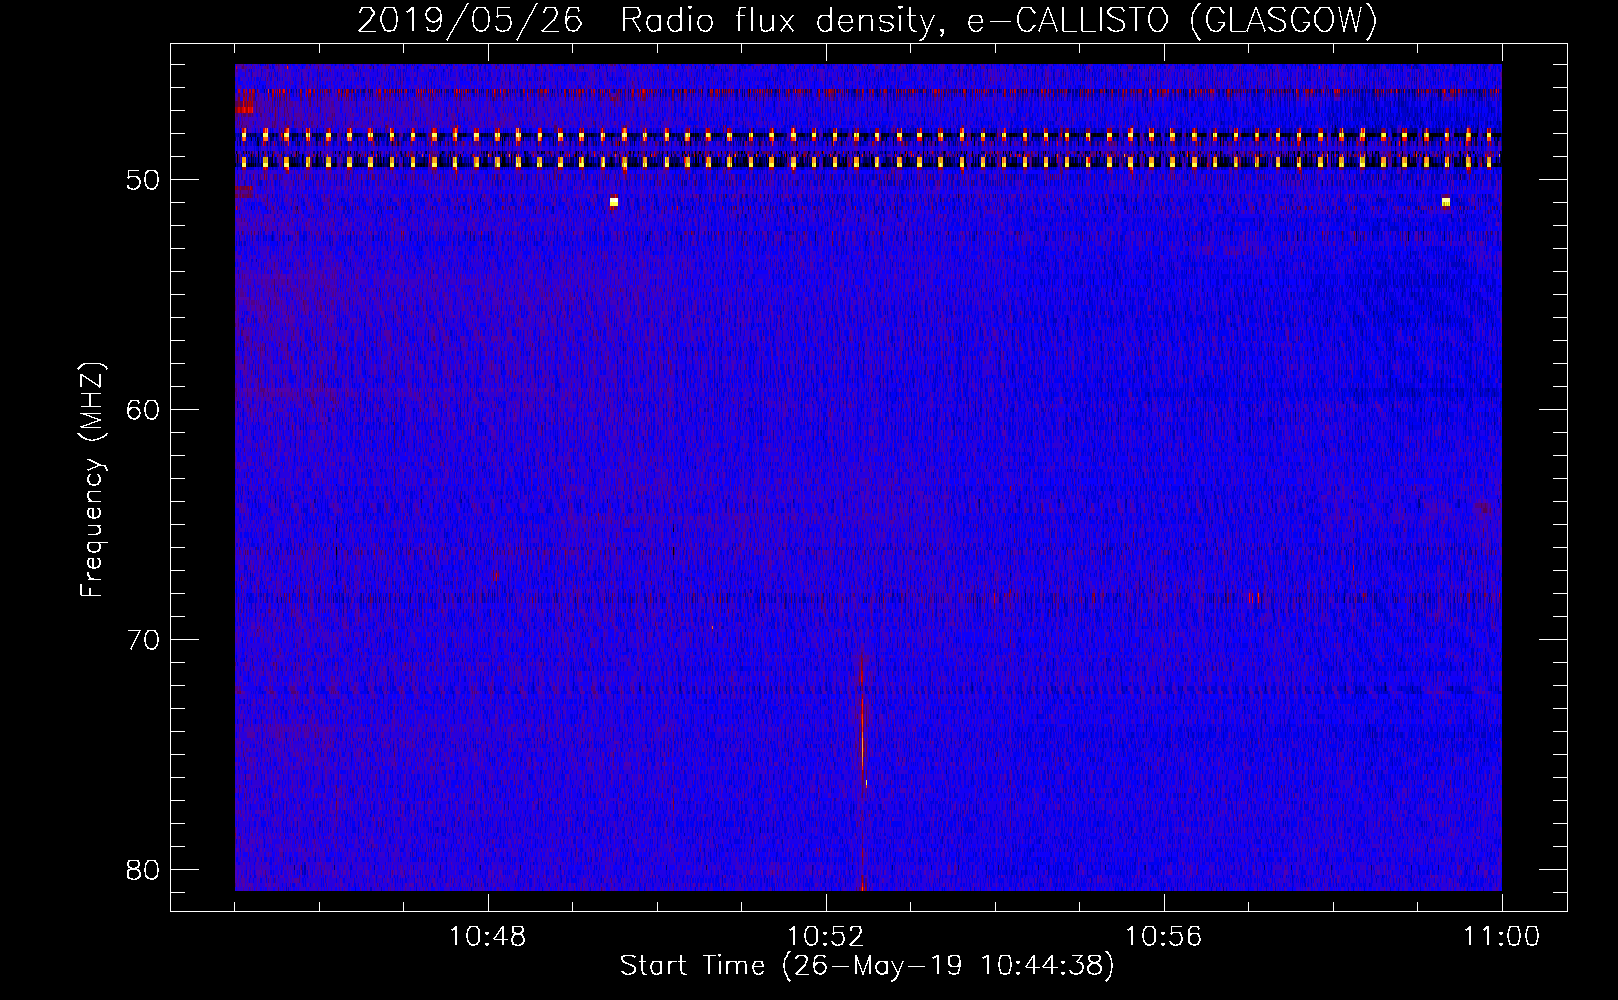Click the vertical red burst streak near 10:52
The width and height of the screenshot is (1618, 1000).
[x=862, y=770]
